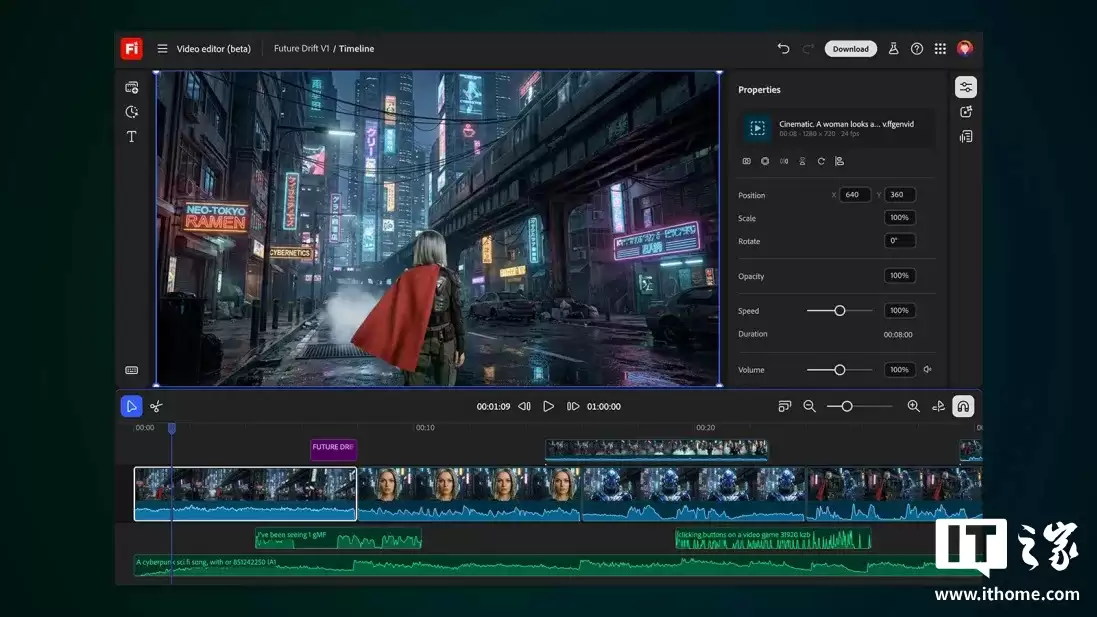Image resolution: width=1097 pixels, height=617 pixels.
Task: Toggle the Properties sliders panel on the right edge
Action: (965, 86)
